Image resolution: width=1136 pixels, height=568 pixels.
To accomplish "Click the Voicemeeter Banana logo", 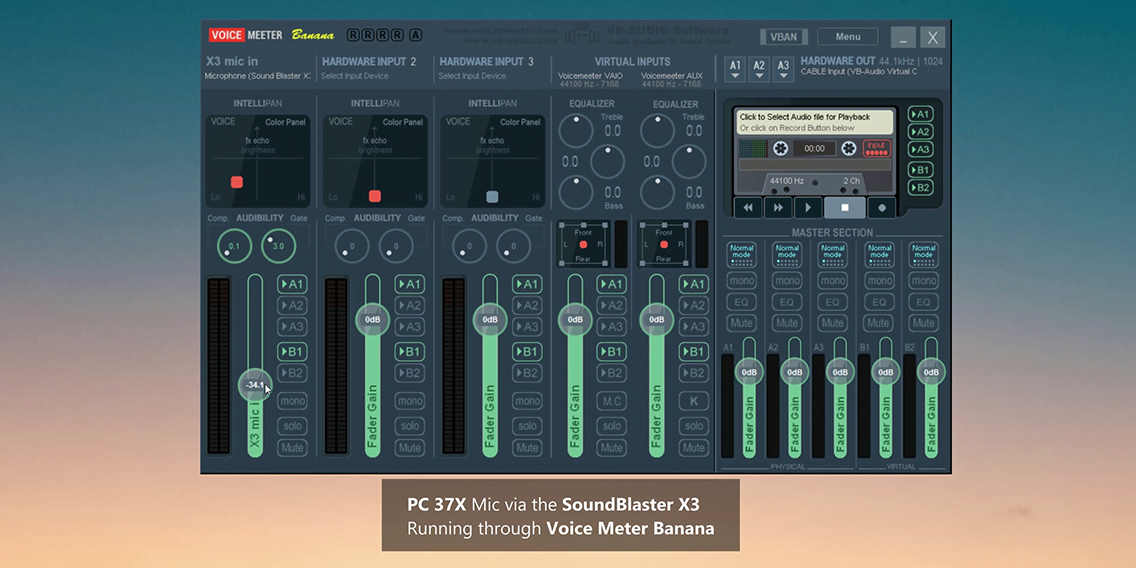I will pyautogui.click(x=272, y=35).
